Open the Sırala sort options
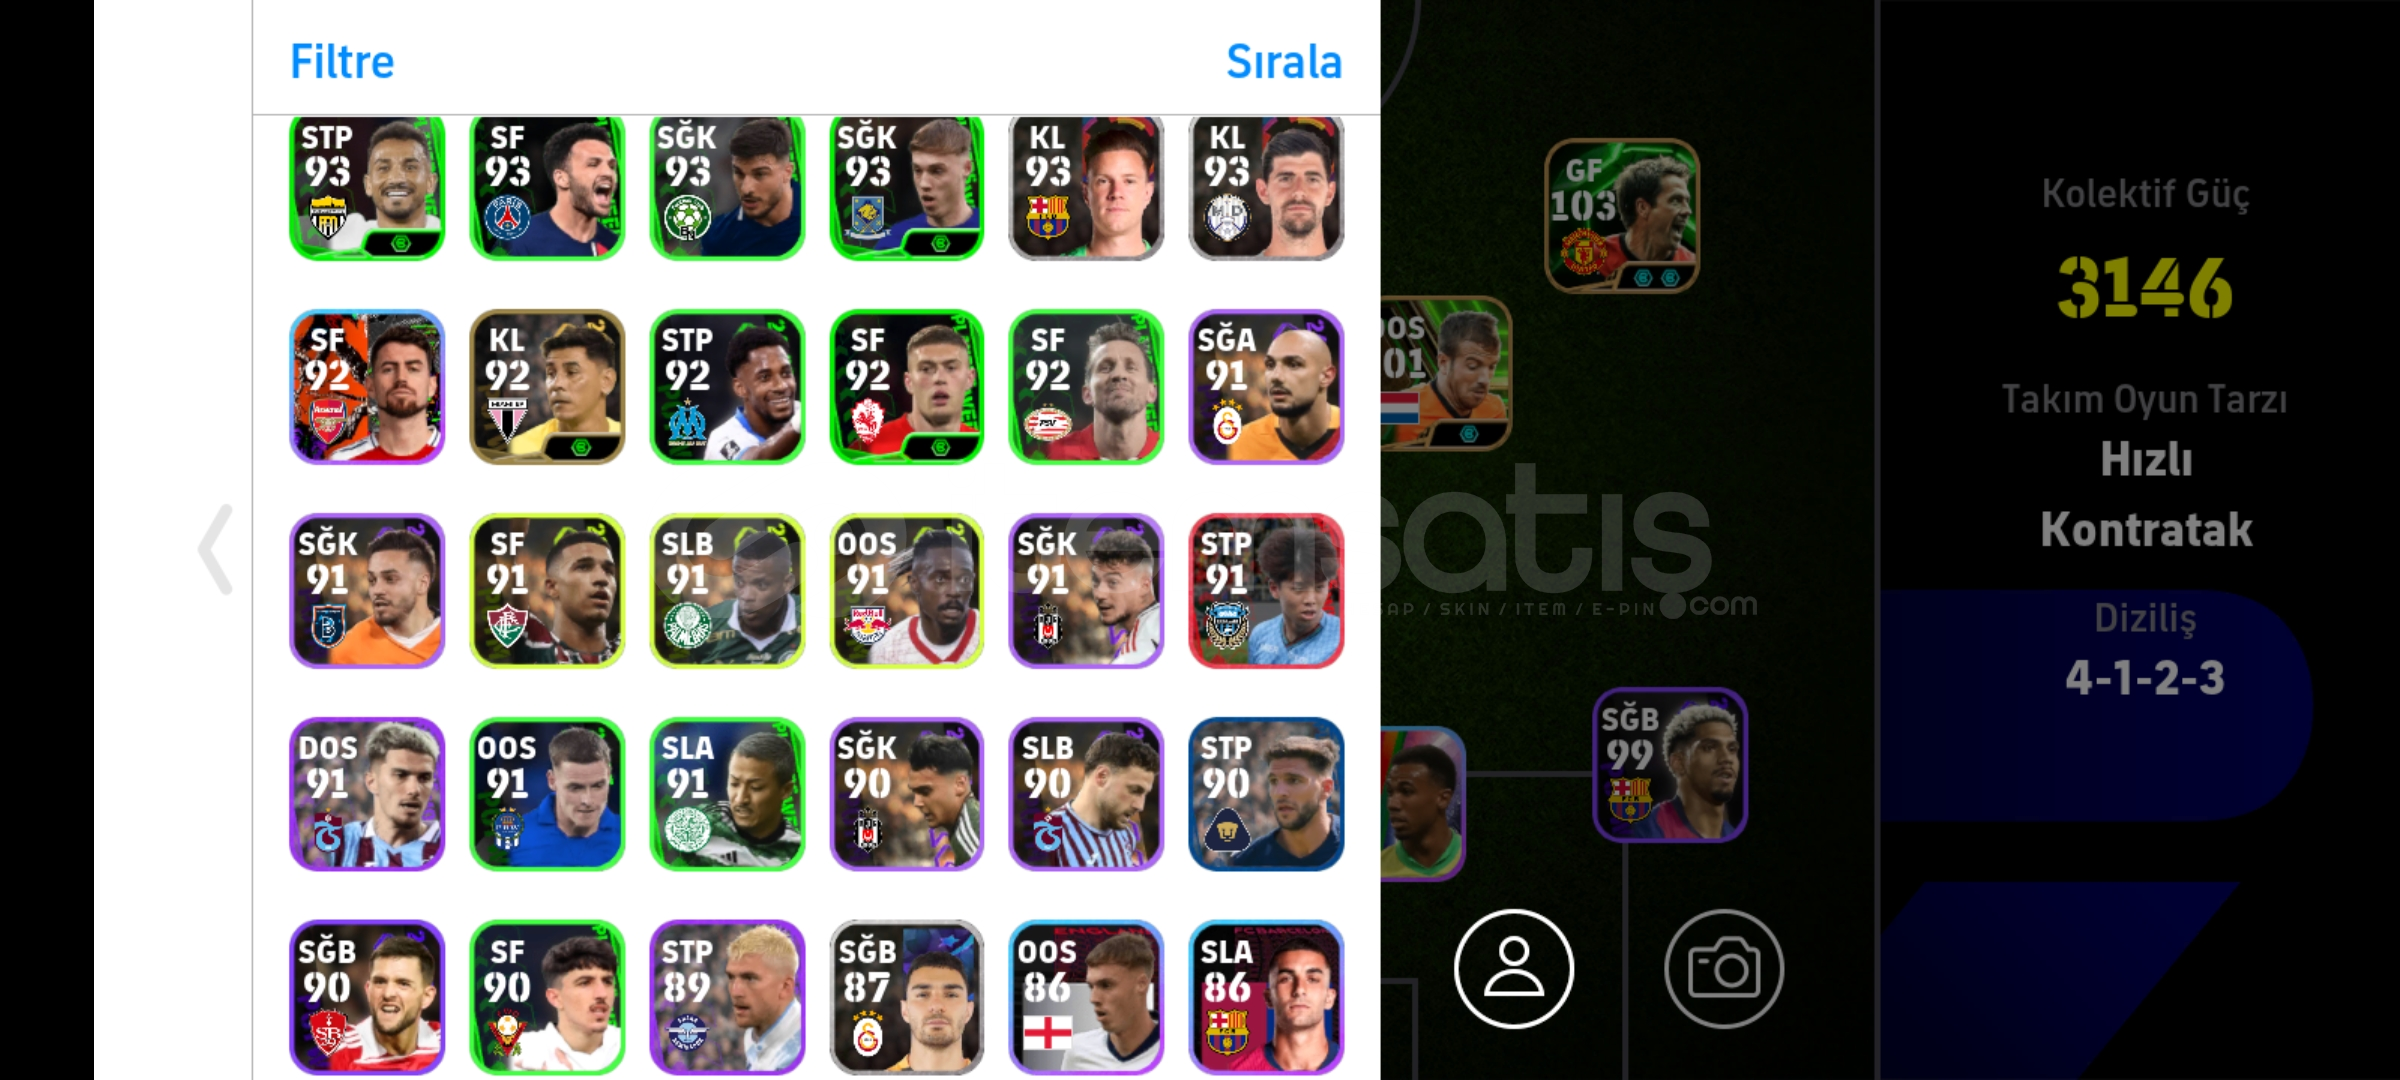 click(x=1284, y=62)
